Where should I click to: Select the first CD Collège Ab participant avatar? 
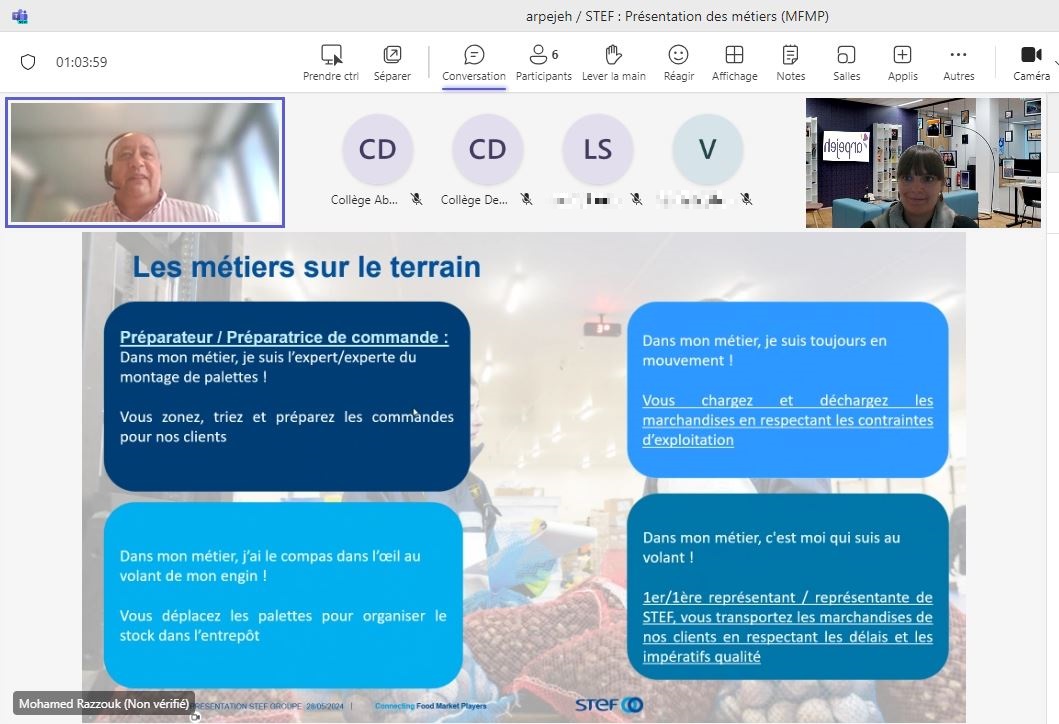pyautogui.click(x=377, y=149)
